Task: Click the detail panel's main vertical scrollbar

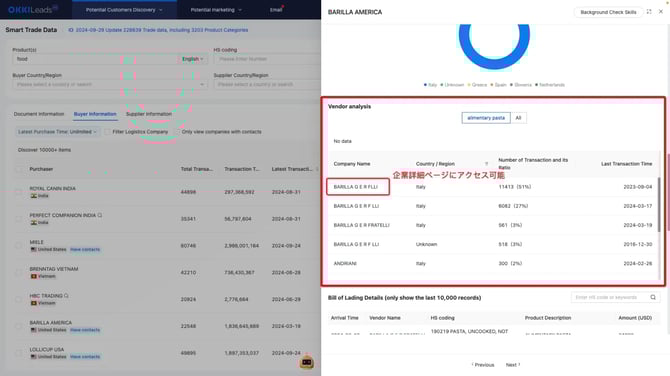Action: pos(668,192)
